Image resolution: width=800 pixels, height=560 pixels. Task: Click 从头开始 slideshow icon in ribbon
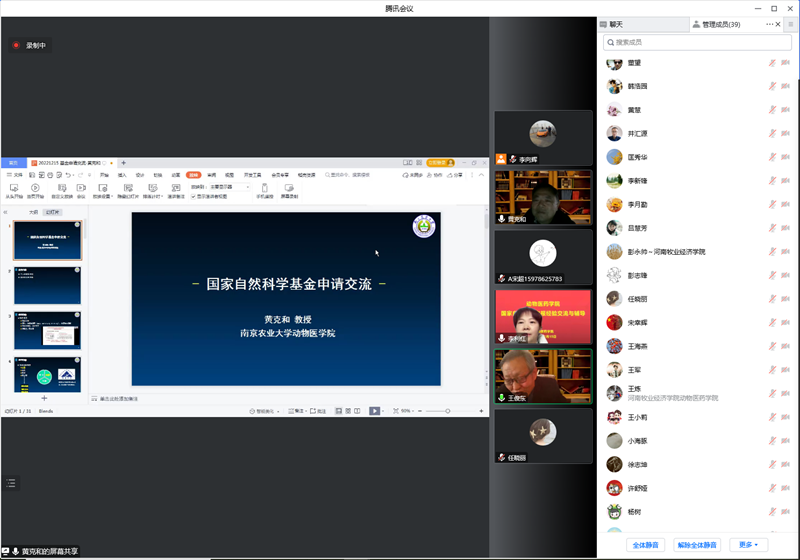pyautogui.click(x=14, y=189)
